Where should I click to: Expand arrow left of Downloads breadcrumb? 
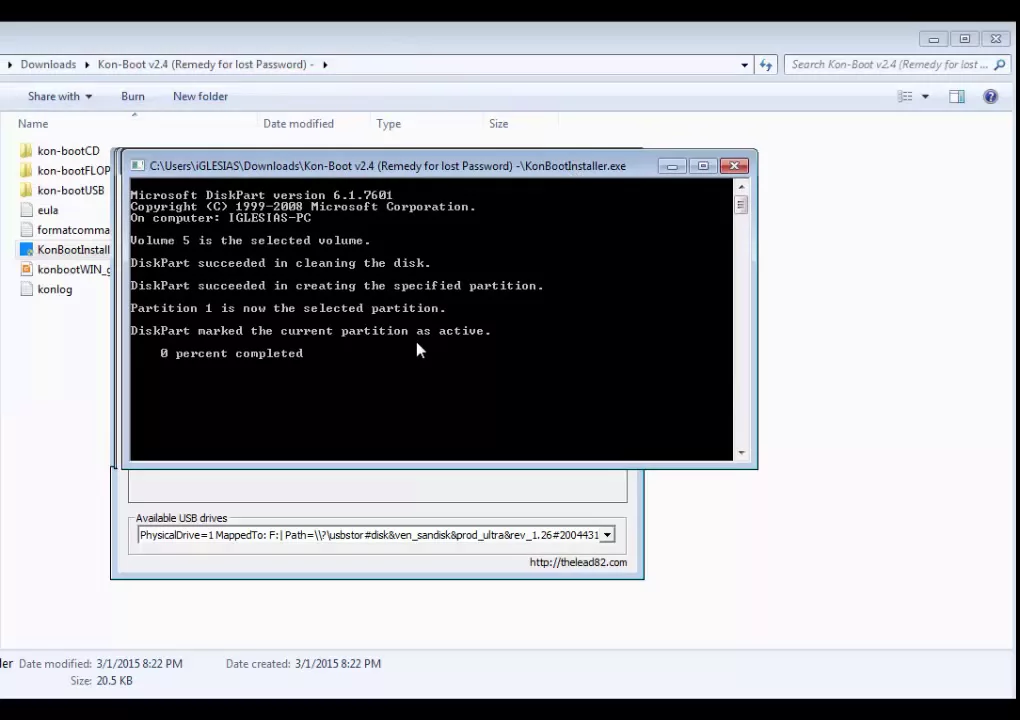[x=10, y=64]
